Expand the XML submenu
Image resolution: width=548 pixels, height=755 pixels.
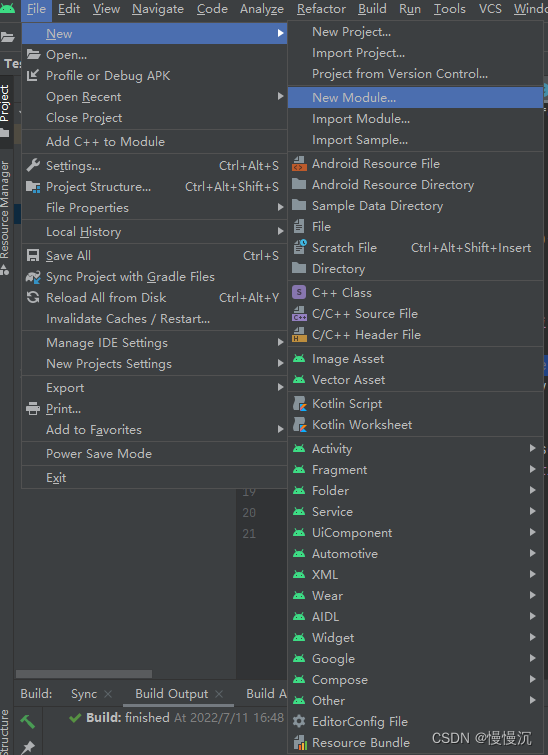pyautogui.click(x=532, y=574)
